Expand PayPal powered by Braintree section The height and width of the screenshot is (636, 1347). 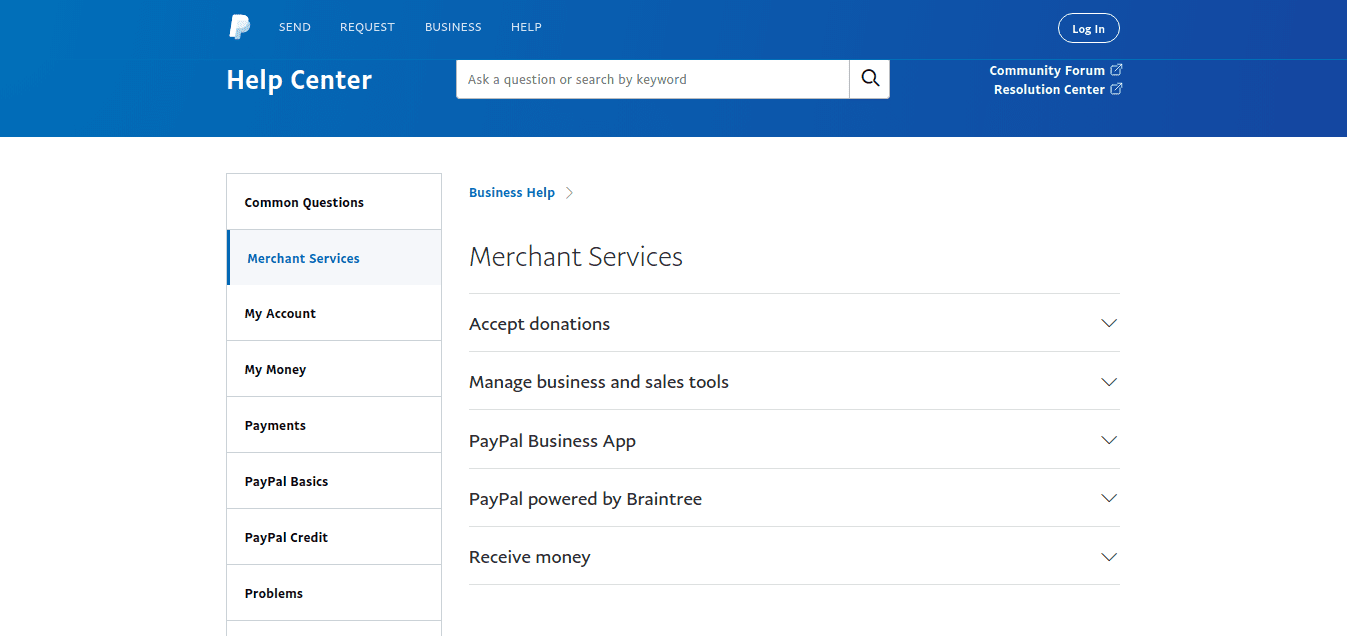1108,499
